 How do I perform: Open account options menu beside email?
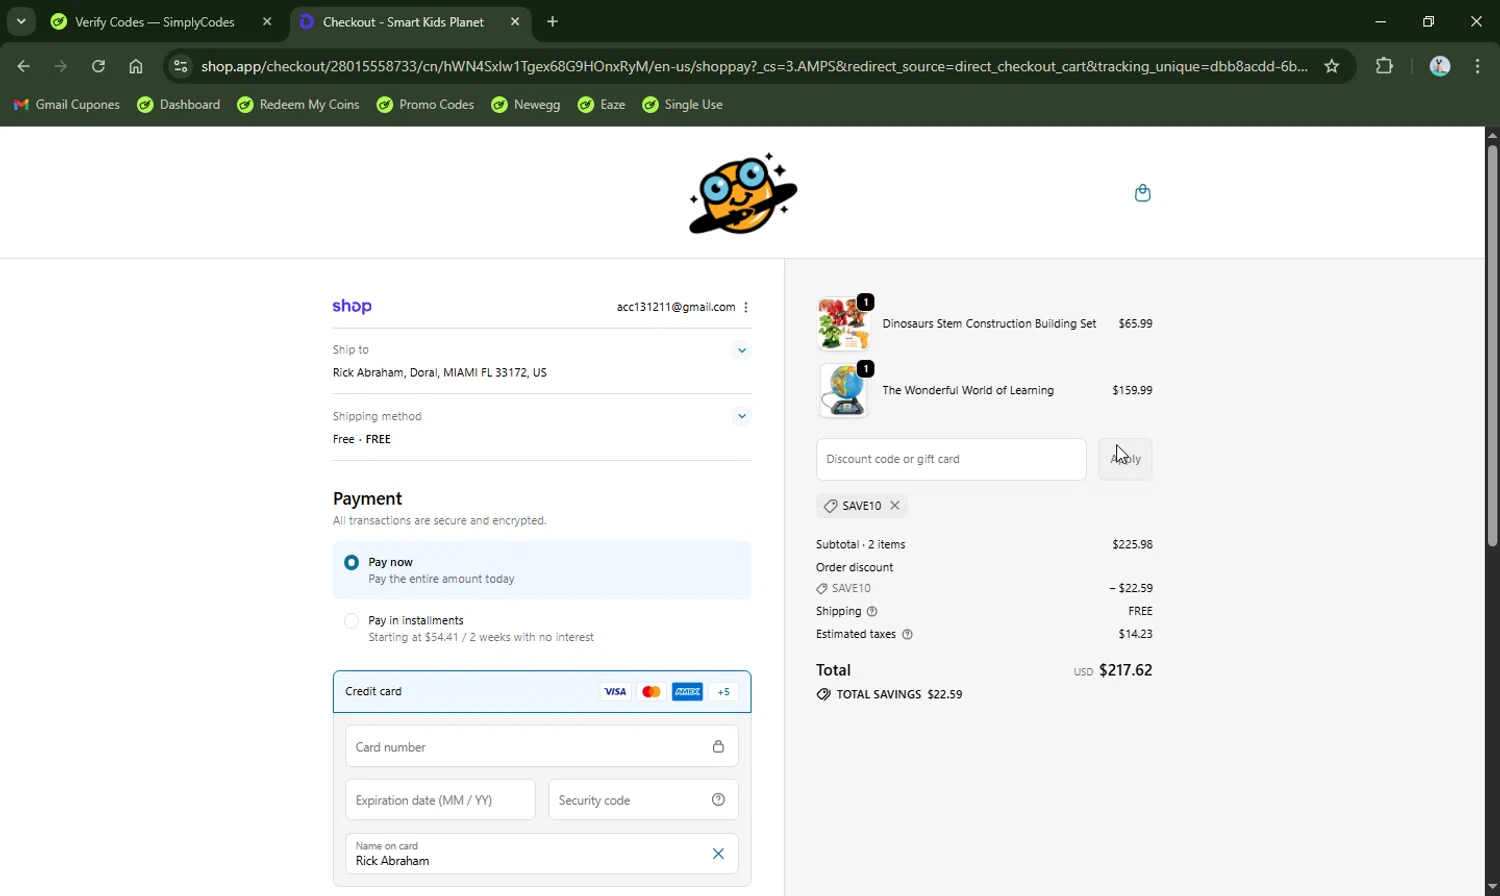click(x=746, y=307)
